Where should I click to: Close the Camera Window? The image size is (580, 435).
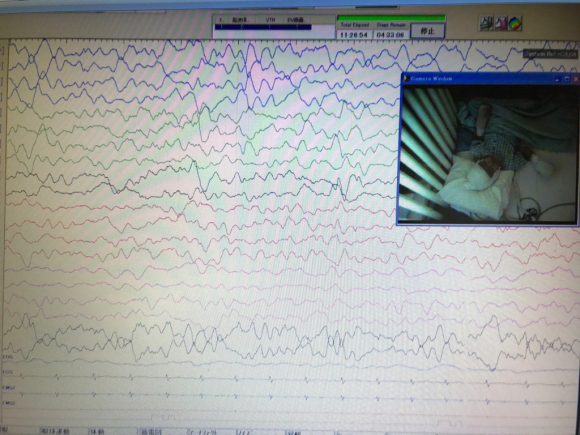(576, 79)
